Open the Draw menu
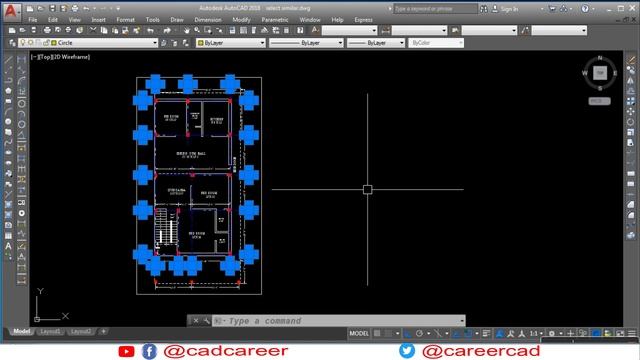Viewport: 640px width, 360px height. tap(177, 20)
